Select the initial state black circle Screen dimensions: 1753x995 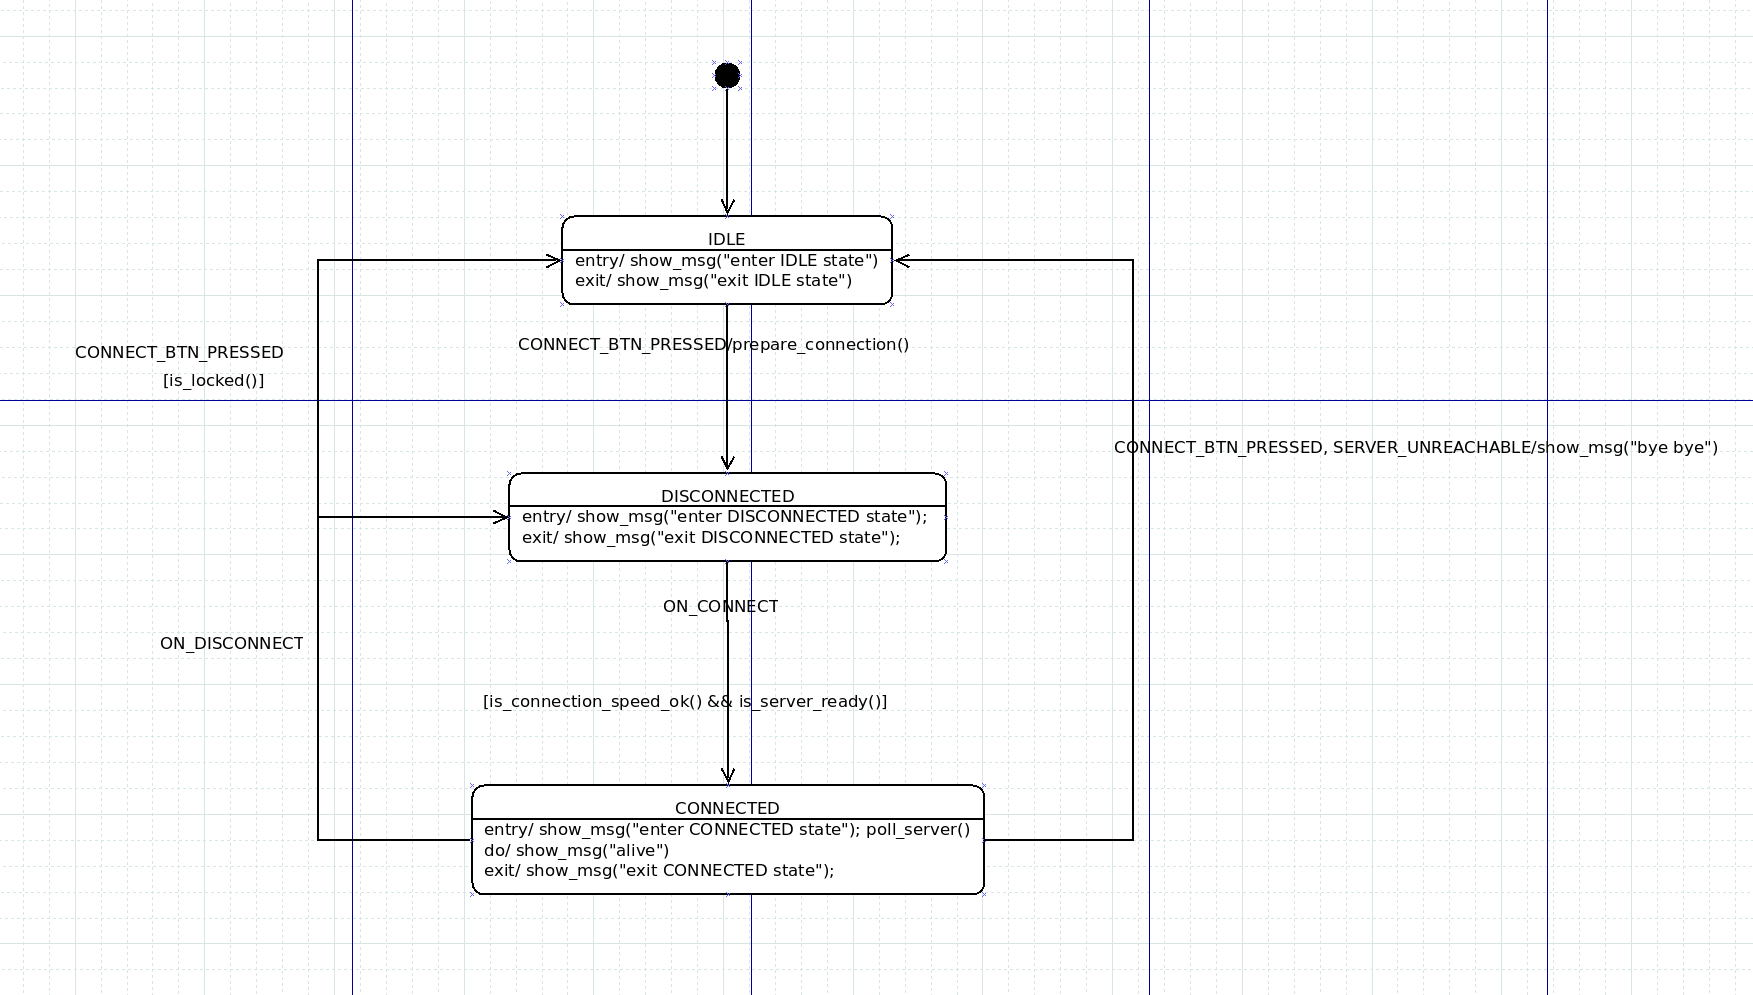click(x=727, y=75)
